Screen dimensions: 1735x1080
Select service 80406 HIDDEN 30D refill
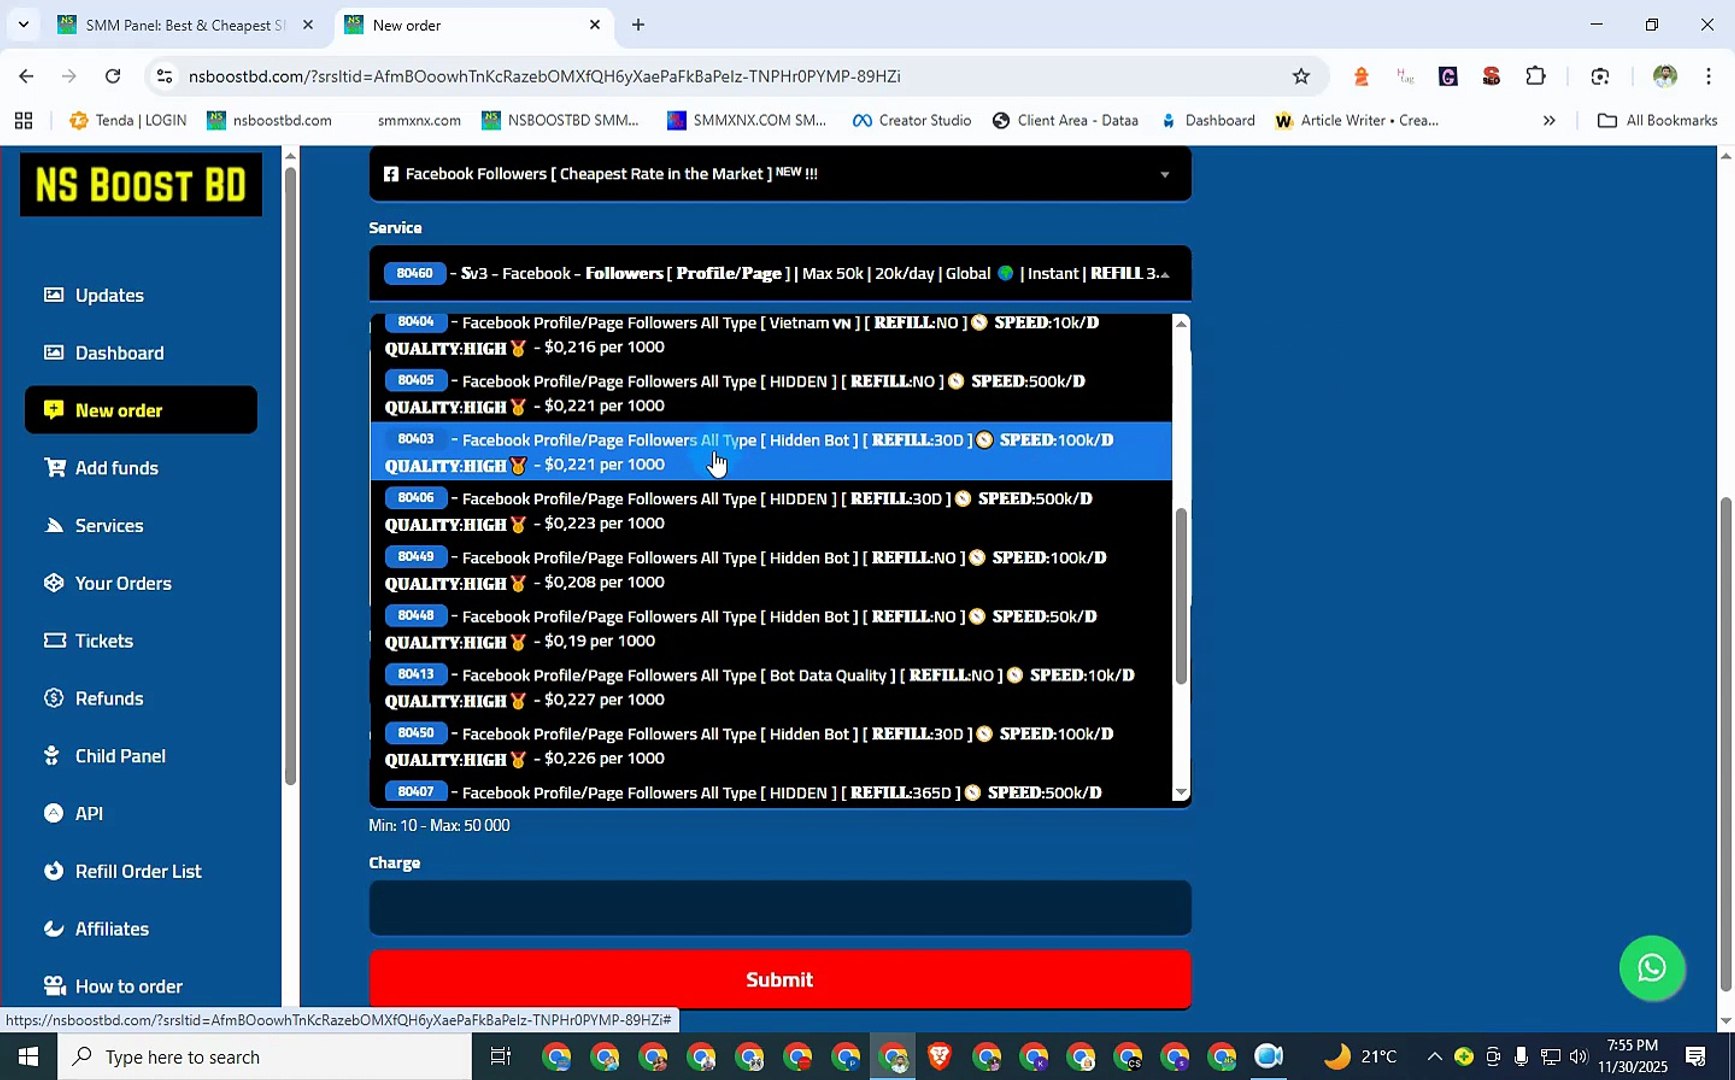click(771, 511)
